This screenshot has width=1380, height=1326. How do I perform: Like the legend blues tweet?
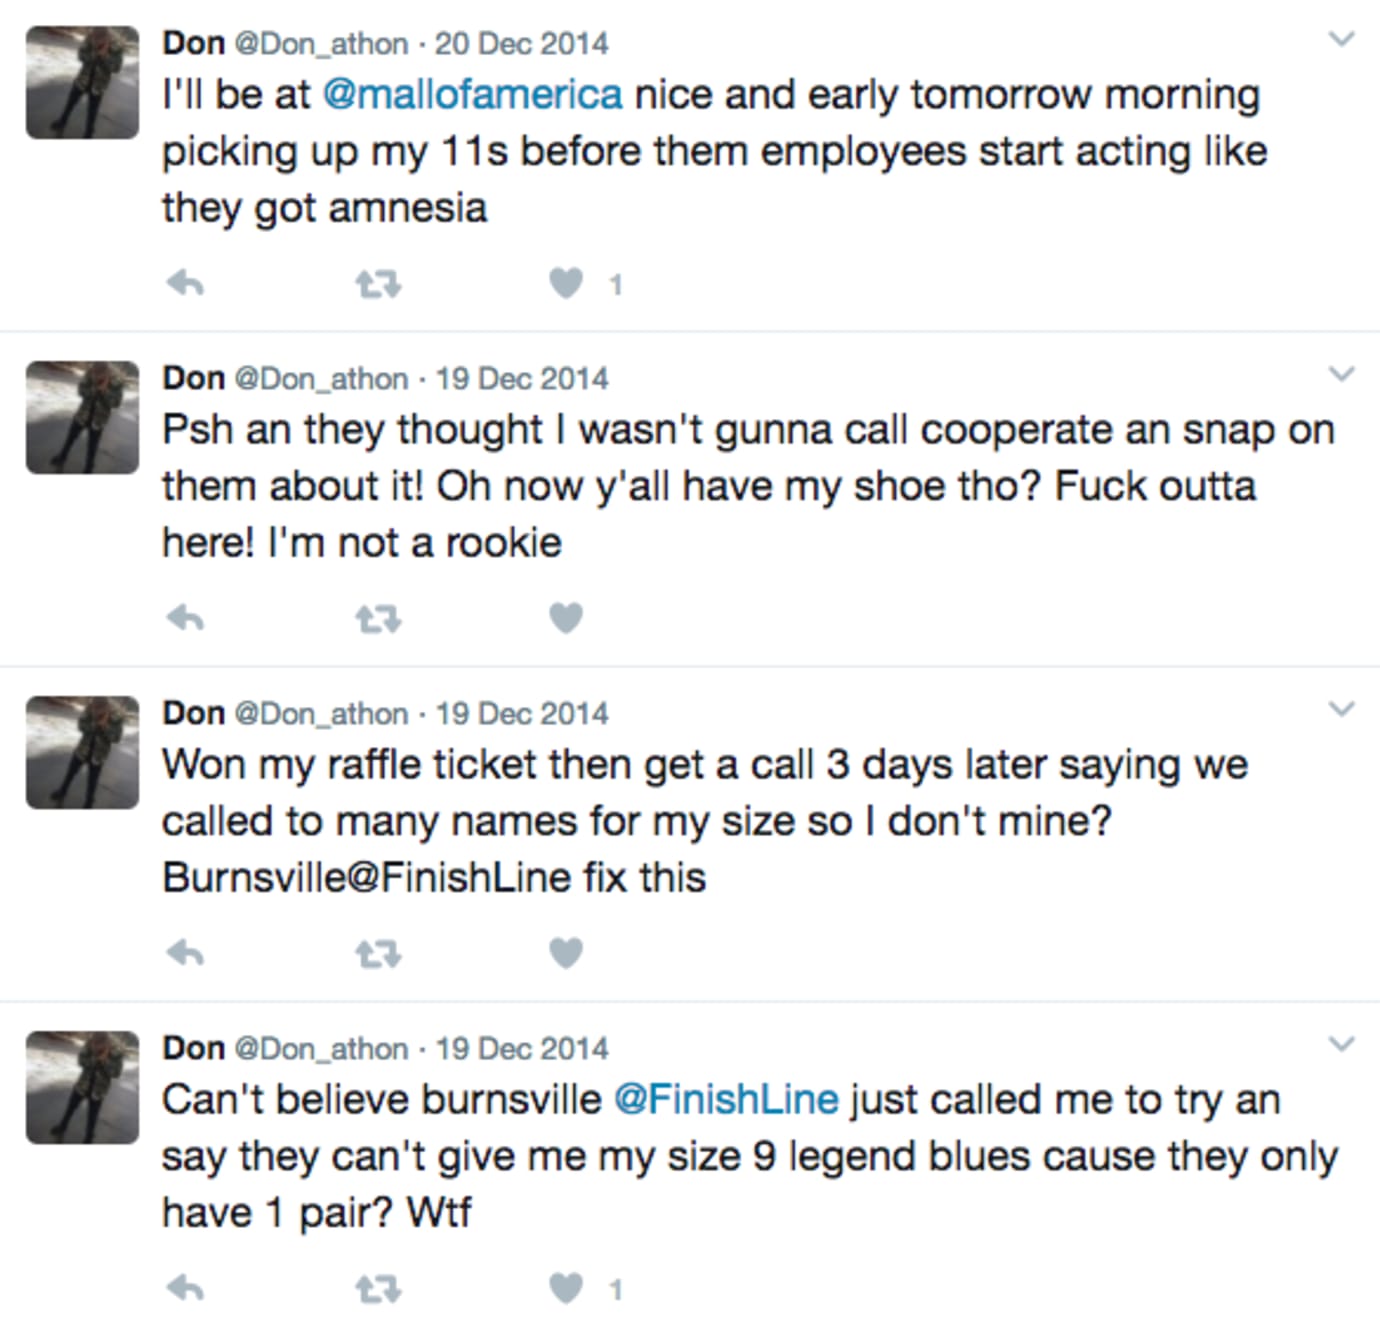pyautogui.click(x=566, y=1290)
